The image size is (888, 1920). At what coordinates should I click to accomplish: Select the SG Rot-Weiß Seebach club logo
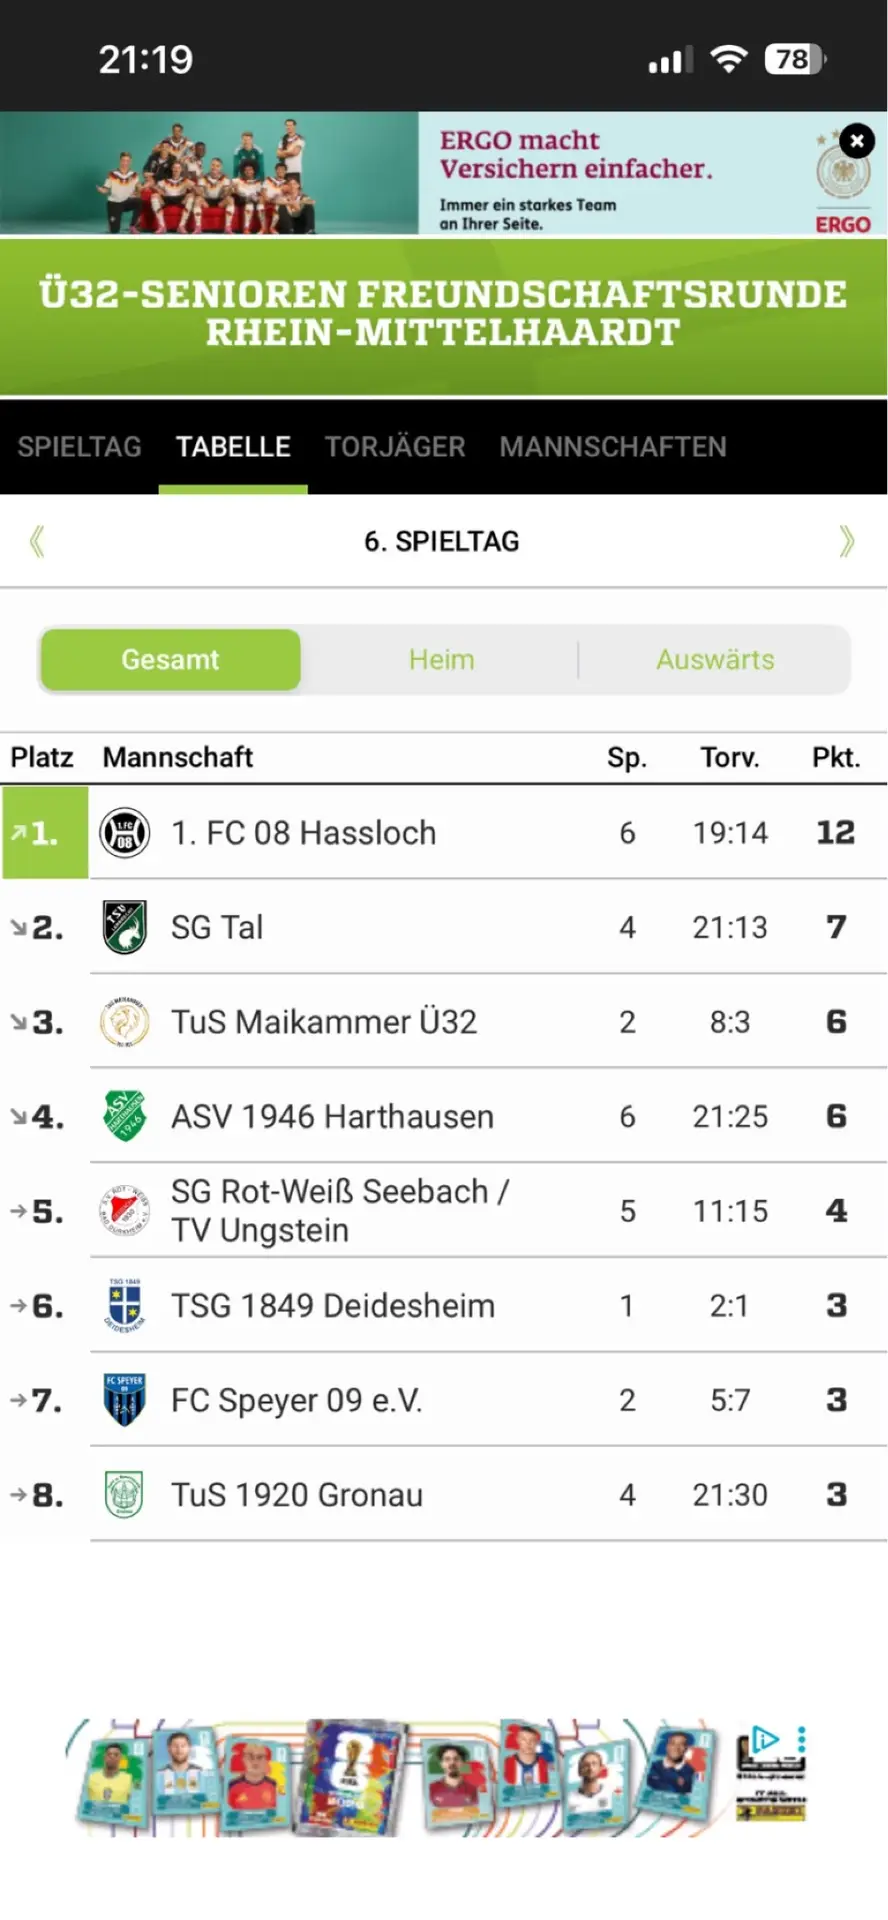(125, 1211)
